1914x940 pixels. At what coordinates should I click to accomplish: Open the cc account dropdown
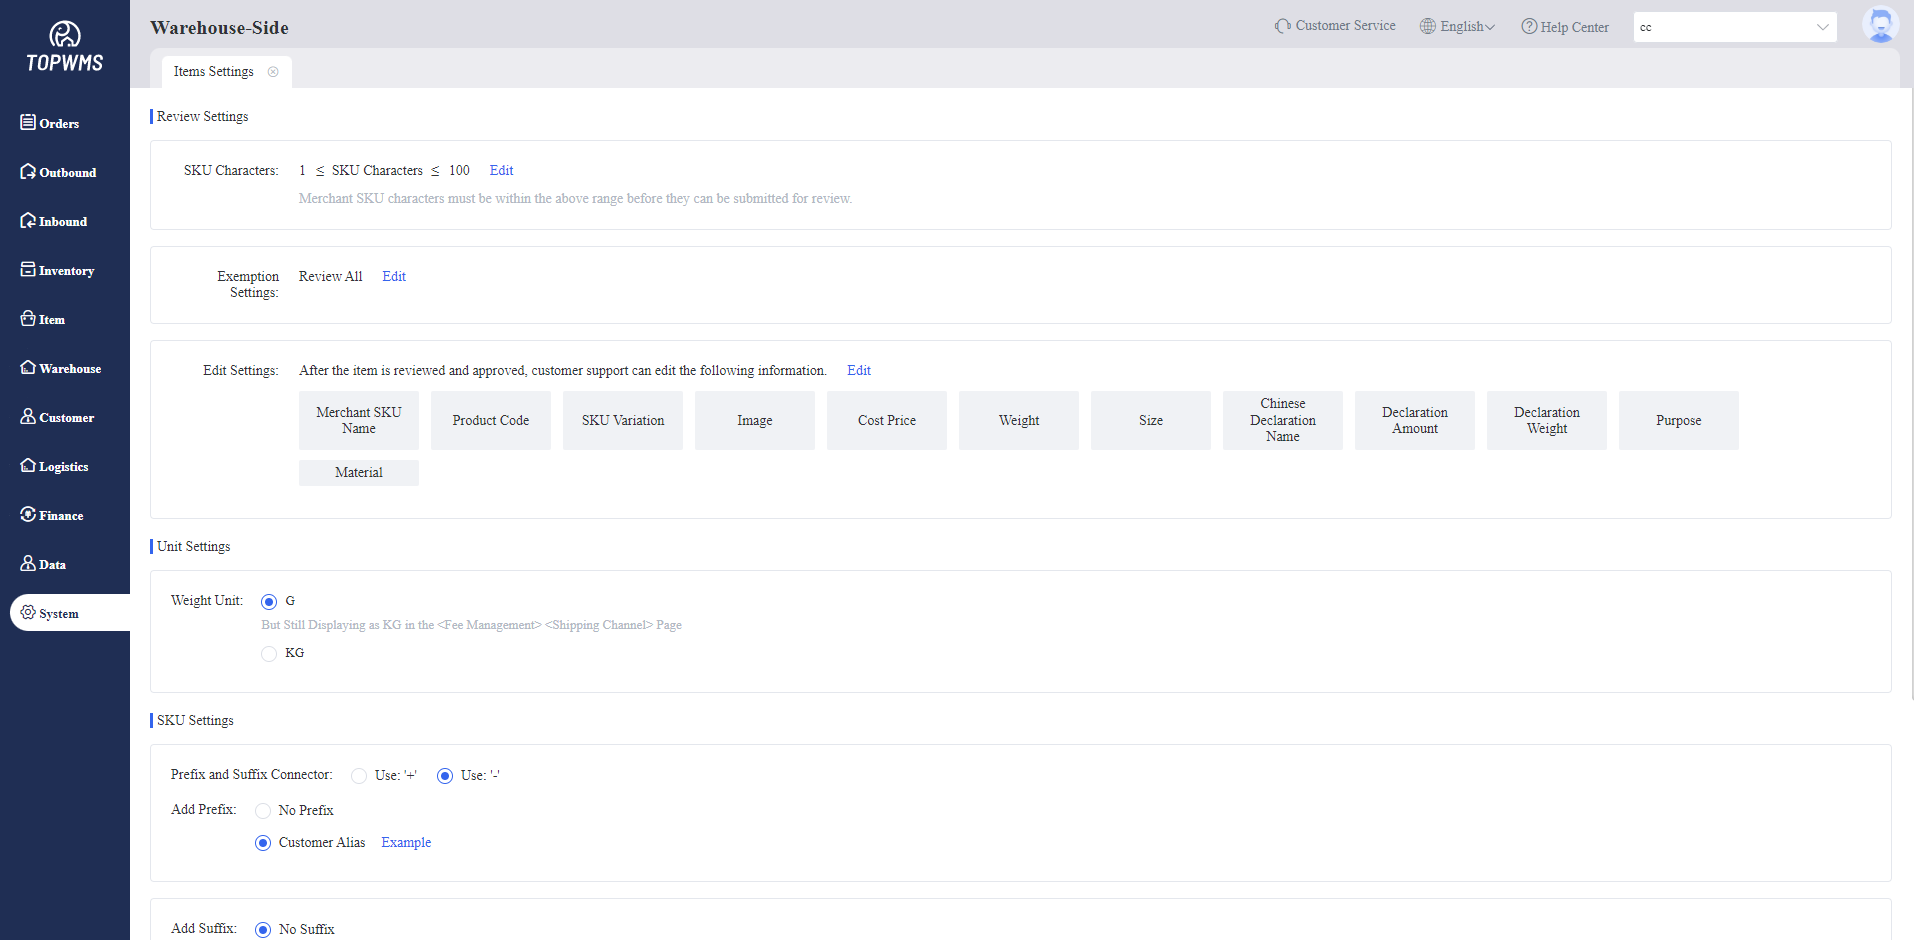(x=1734, y=27)
